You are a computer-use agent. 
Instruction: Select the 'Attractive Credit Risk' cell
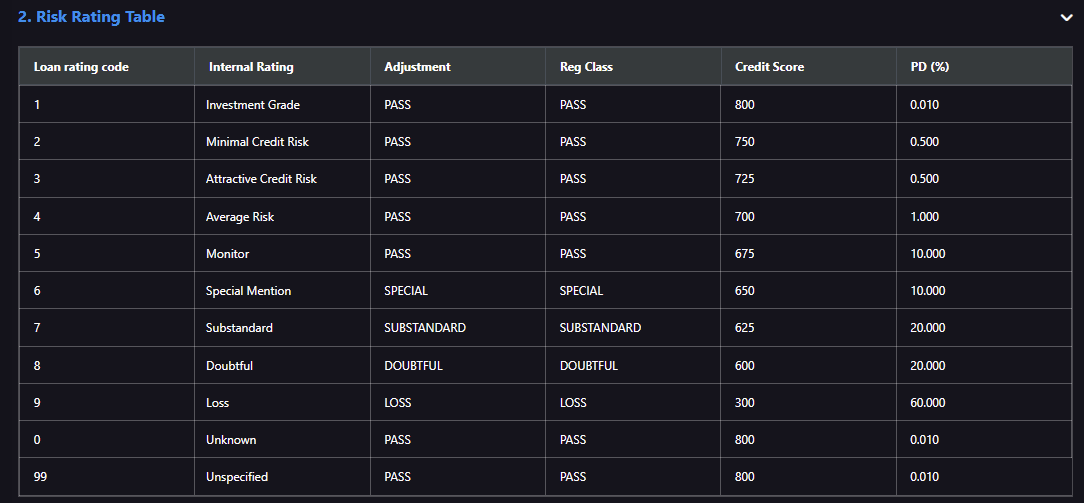(282, 179)
